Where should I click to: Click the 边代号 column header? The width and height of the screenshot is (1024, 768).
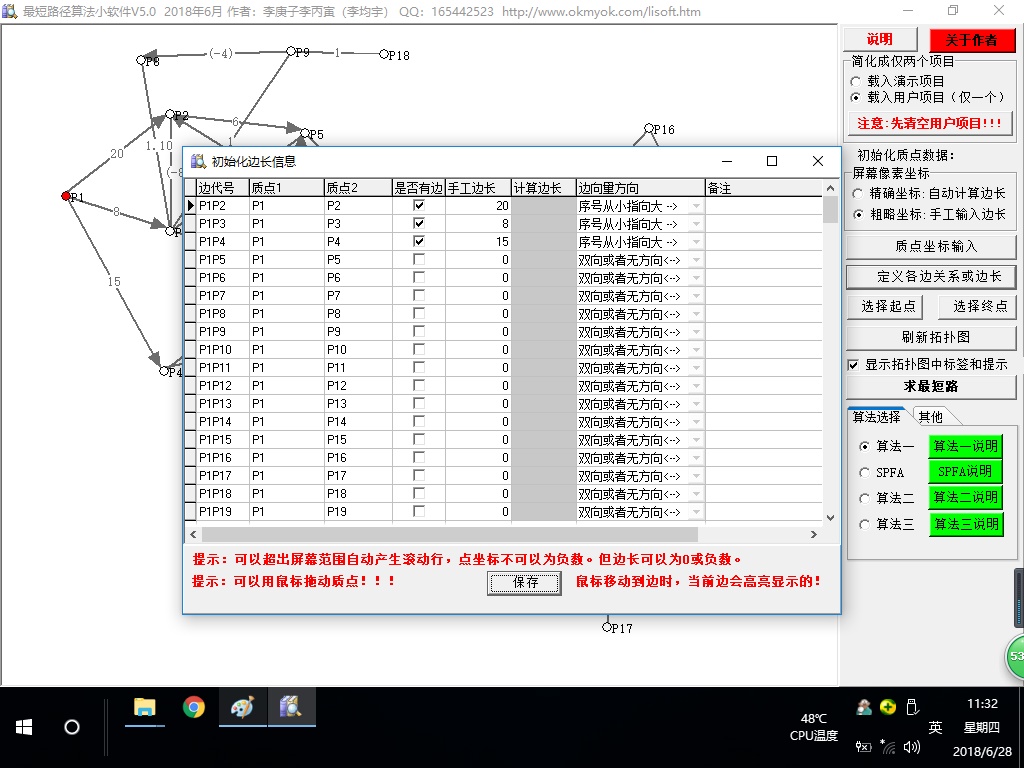tap(222, 188)
